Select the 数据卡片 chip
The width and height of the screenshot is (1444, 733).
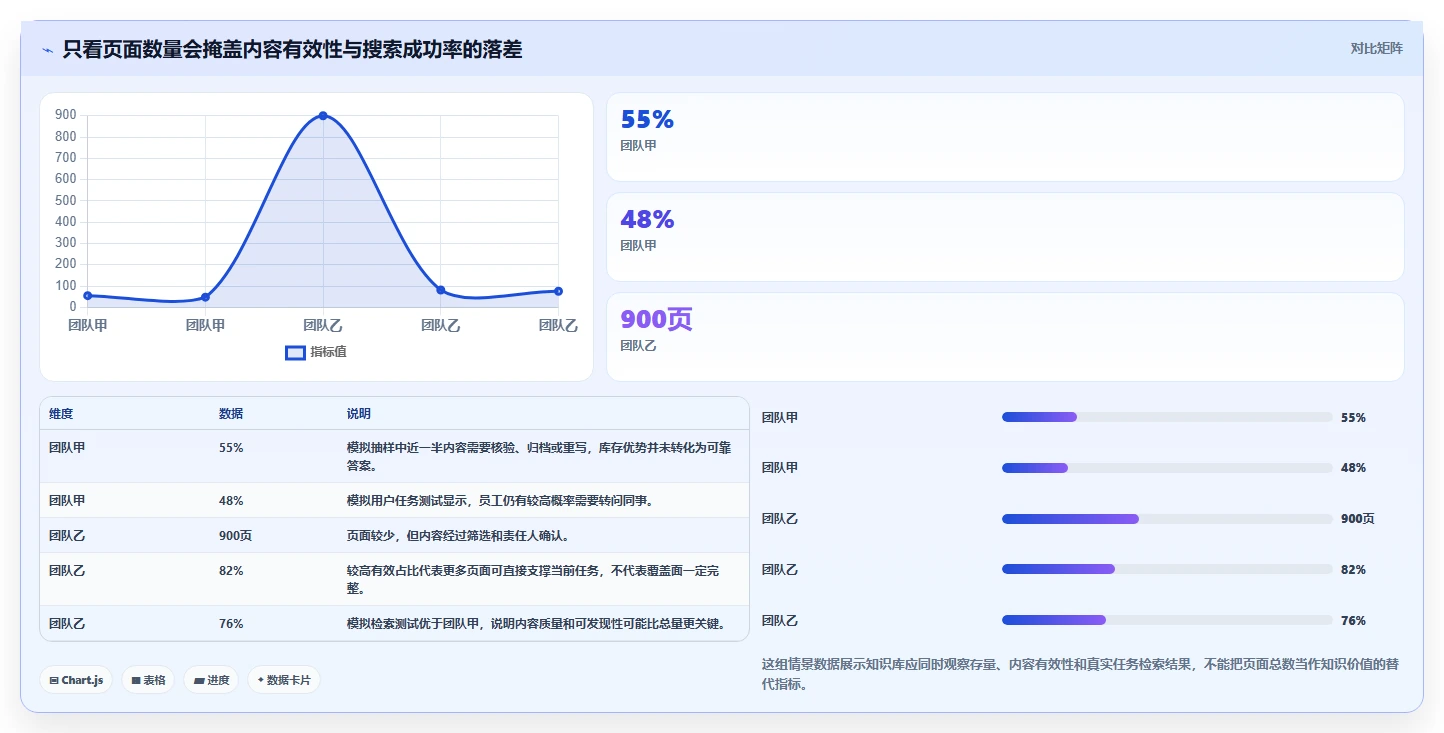coord(284,680)
